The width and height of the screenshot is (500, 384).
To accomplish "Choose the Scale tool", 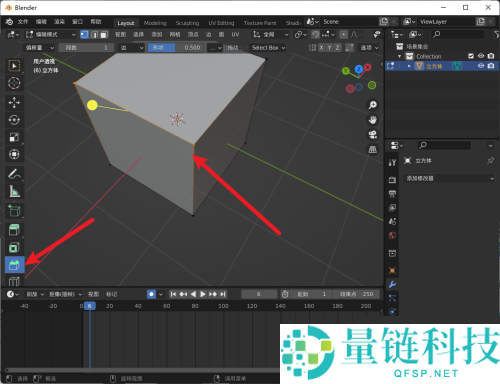I will [14, 137].
